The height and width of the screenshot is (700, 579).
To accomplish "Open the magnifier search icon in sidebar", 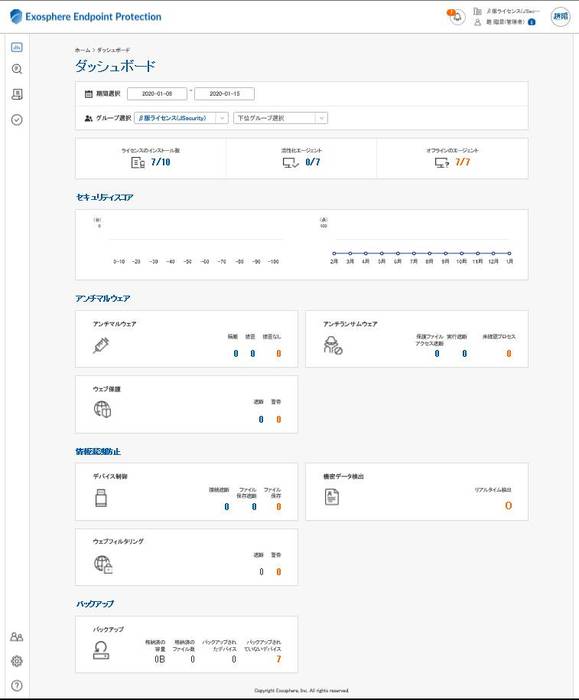I will coord(17,69).
